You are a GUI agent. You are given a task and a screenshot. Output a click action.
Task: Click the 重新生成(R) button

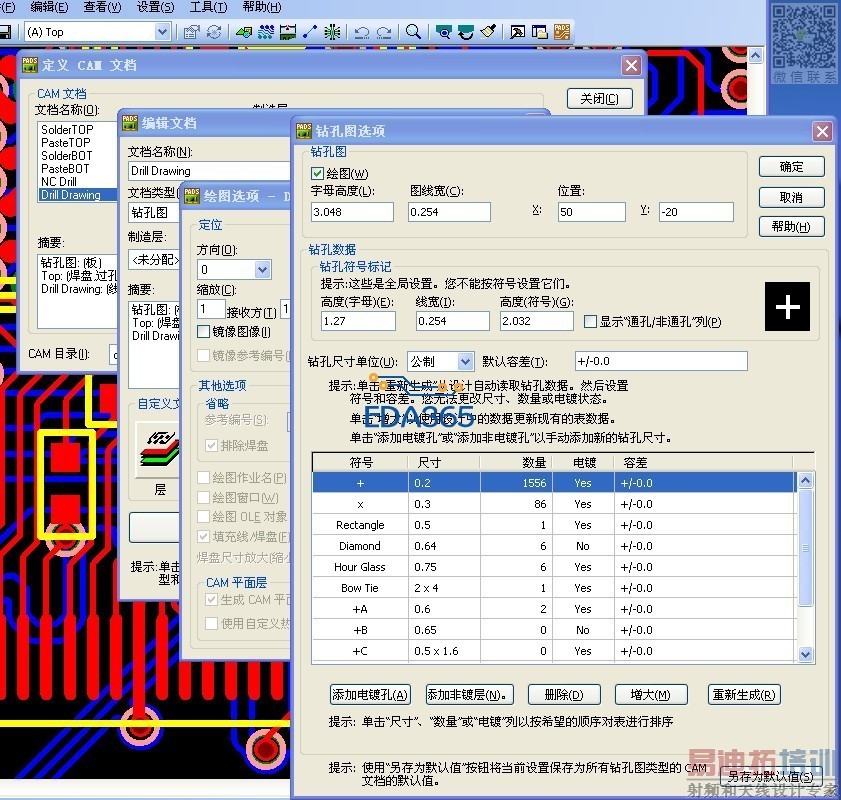tap(744, 695)
